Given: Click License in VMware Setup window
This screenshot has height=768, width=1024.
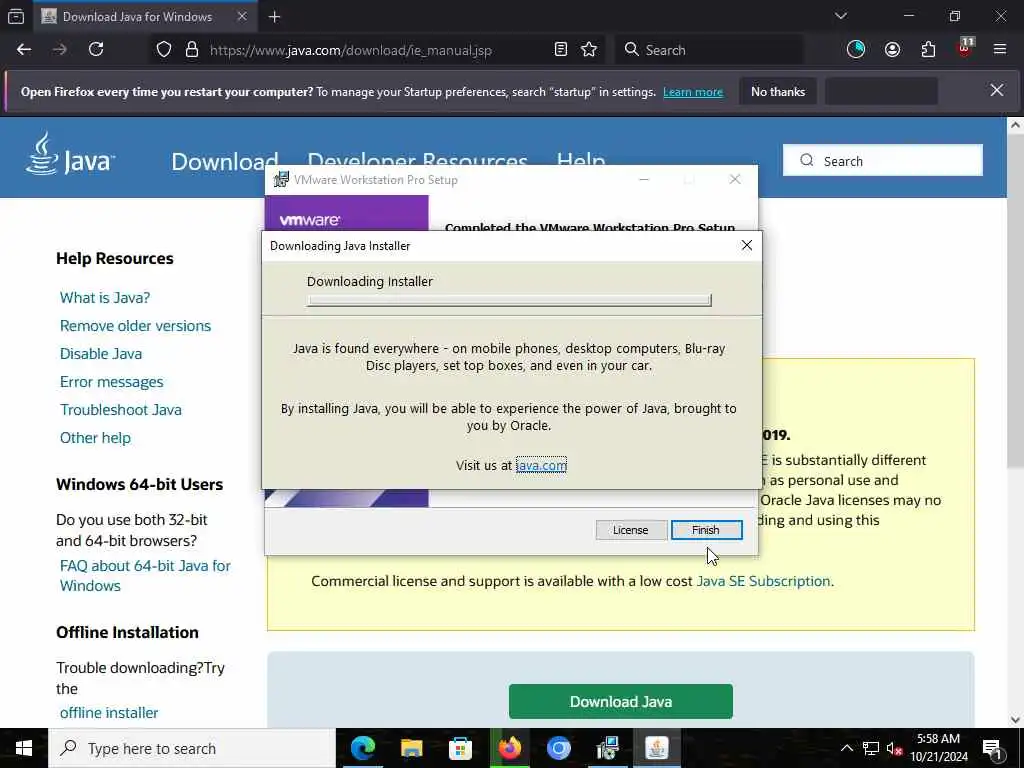Looking at the screenshot, I should pyautogui.click(x=630, y=530).
